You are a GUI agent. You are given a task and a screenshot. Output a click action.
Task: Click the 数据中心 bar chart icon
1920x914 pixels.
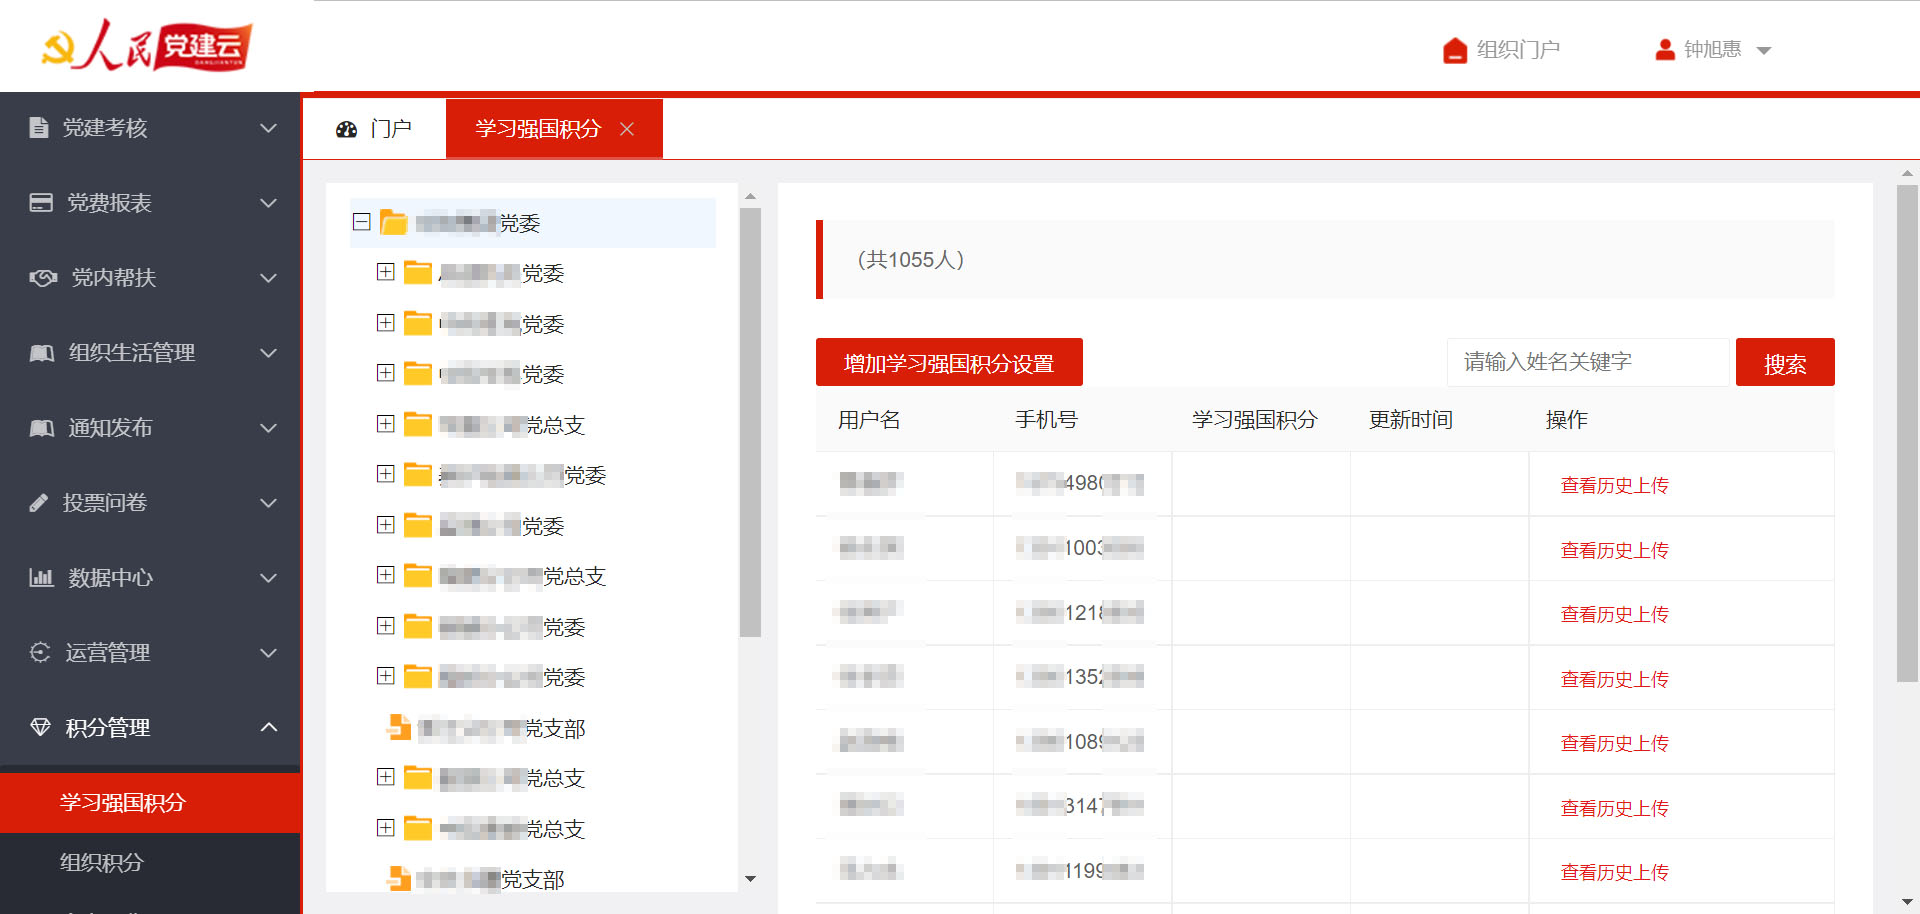(x=41, y=577)
